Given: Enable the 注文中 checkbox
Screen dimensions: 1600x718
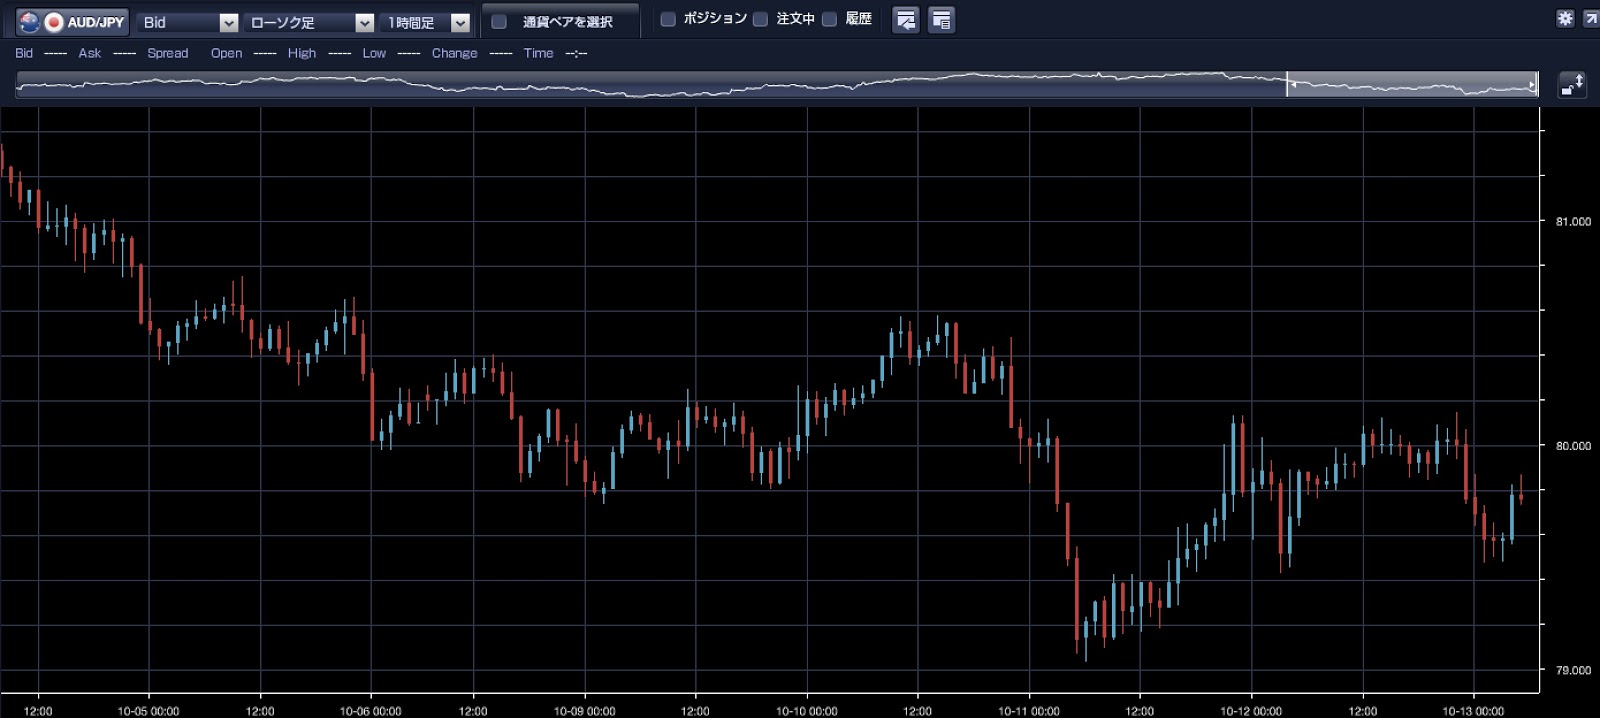Looking at the screenshot, I should [x=760, y=19].
